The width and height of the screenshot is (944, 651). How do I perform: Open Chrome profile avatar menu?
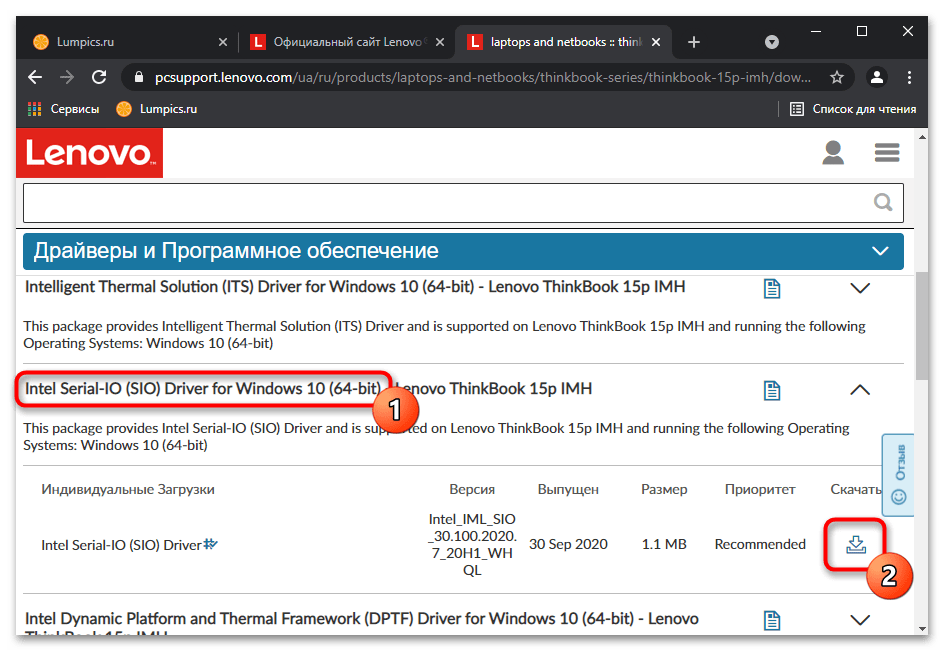(877, 77)
